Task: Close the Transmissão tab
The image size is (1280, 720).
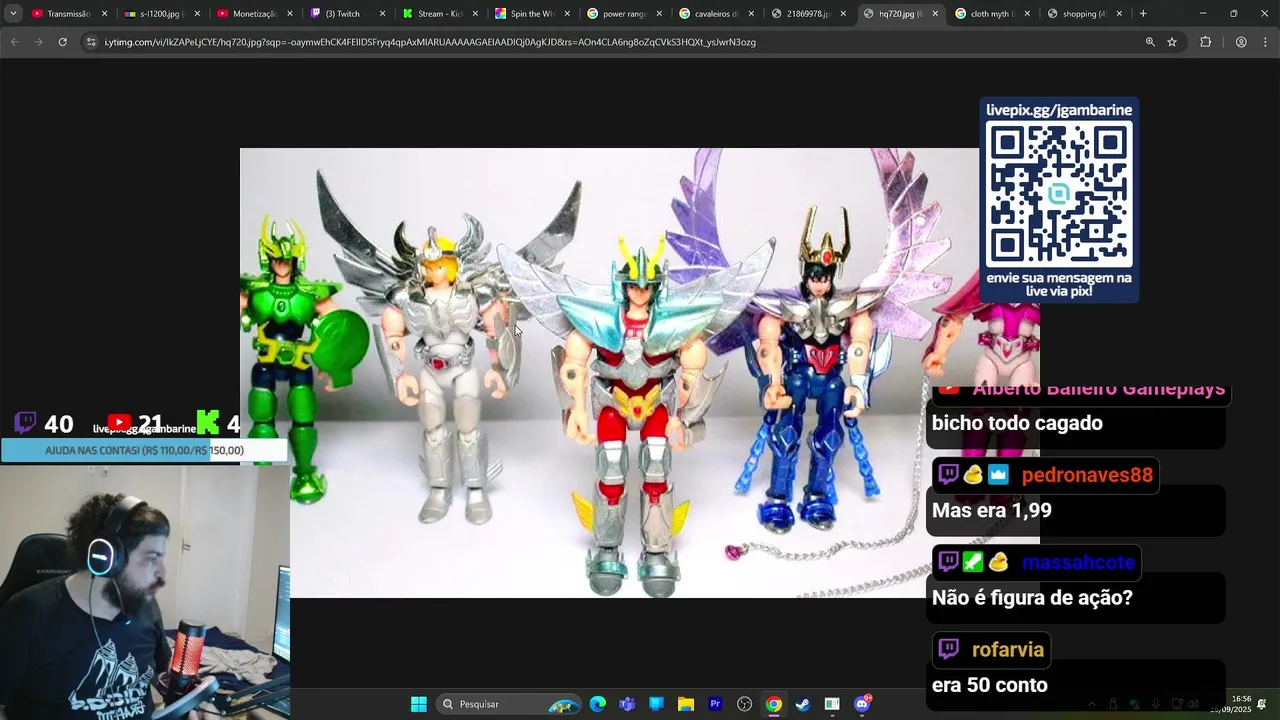Action: click(104, 14)
